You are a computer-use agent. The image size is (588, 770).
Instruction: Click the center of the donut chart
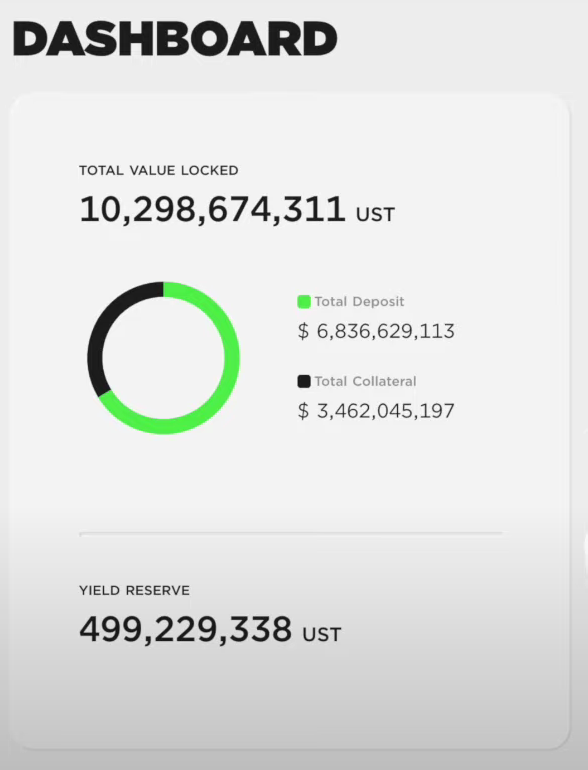[164, 358]
